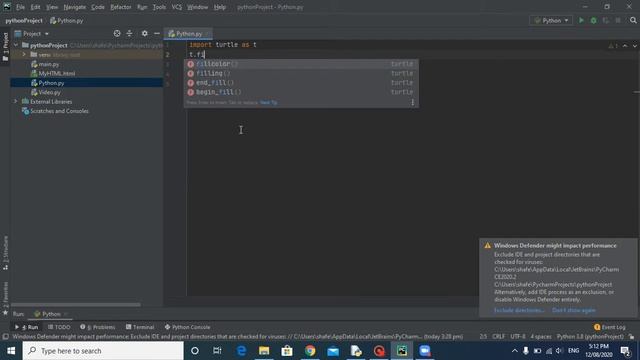Screen dimensions: 640x360
Task: Open the Terminal tool window
Action: pyautogui.click(x=140, y=327)
